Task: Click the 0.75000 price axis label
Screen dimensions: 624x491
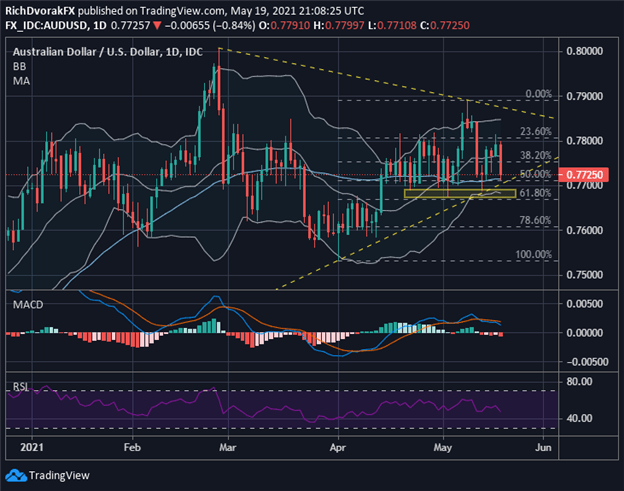Action: [585, 275]
